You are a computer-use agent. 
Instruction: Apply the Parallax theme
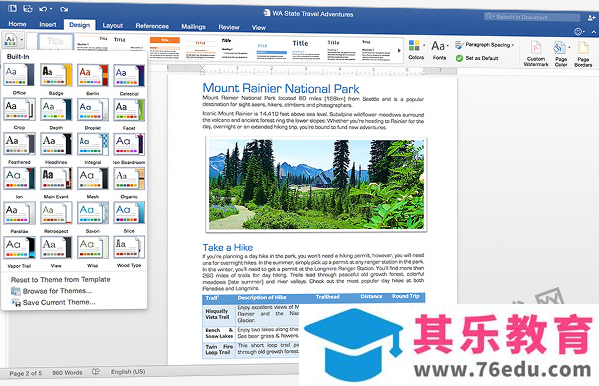click(19, 213)
